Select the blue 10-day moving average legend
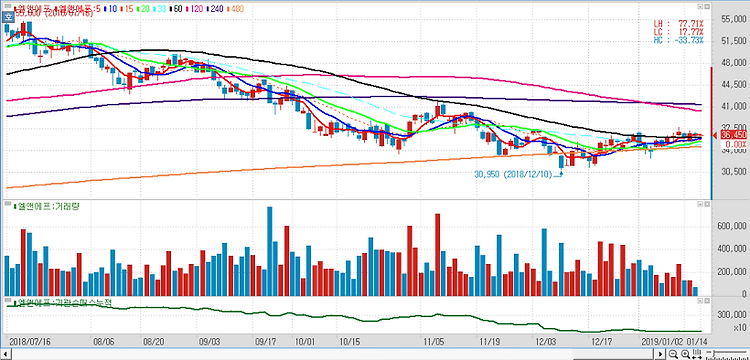Screen dimensions: 750x360 click(x=110, y=9)
